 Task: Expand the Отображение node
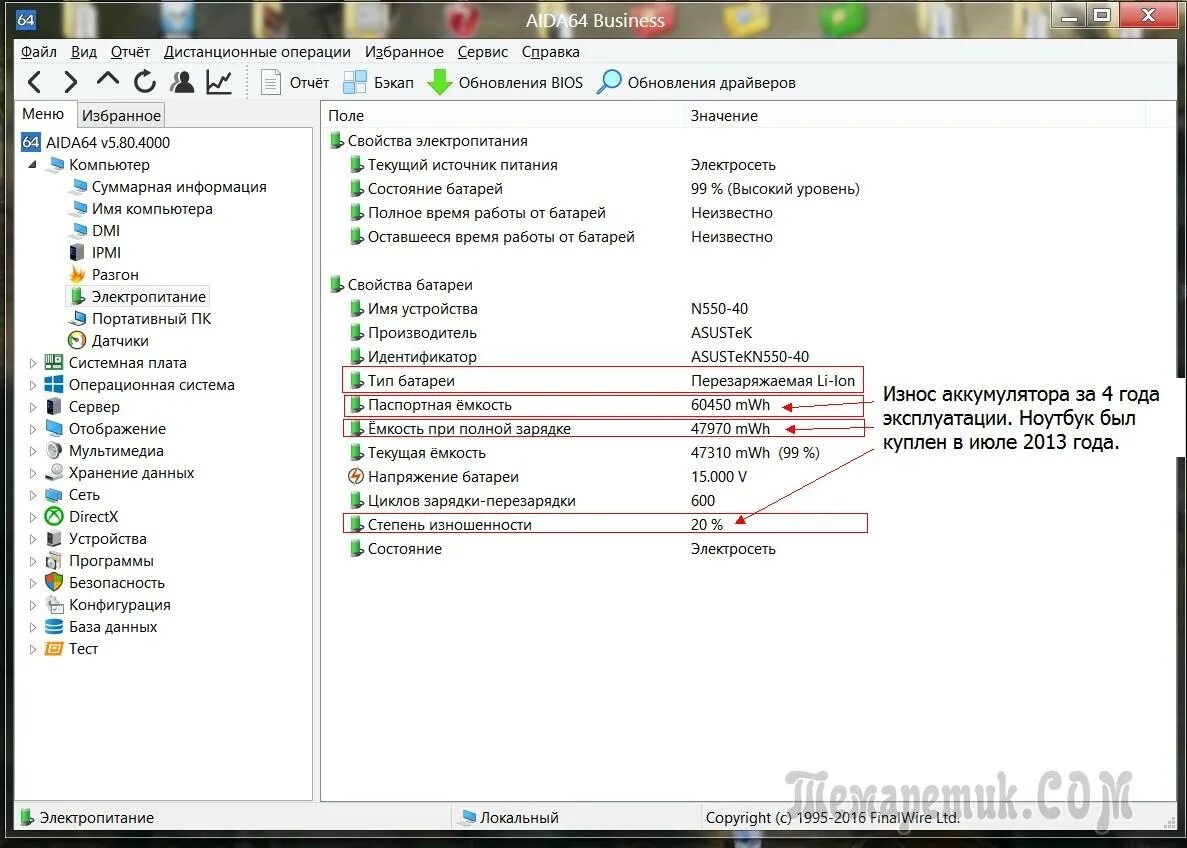(33, 429)
